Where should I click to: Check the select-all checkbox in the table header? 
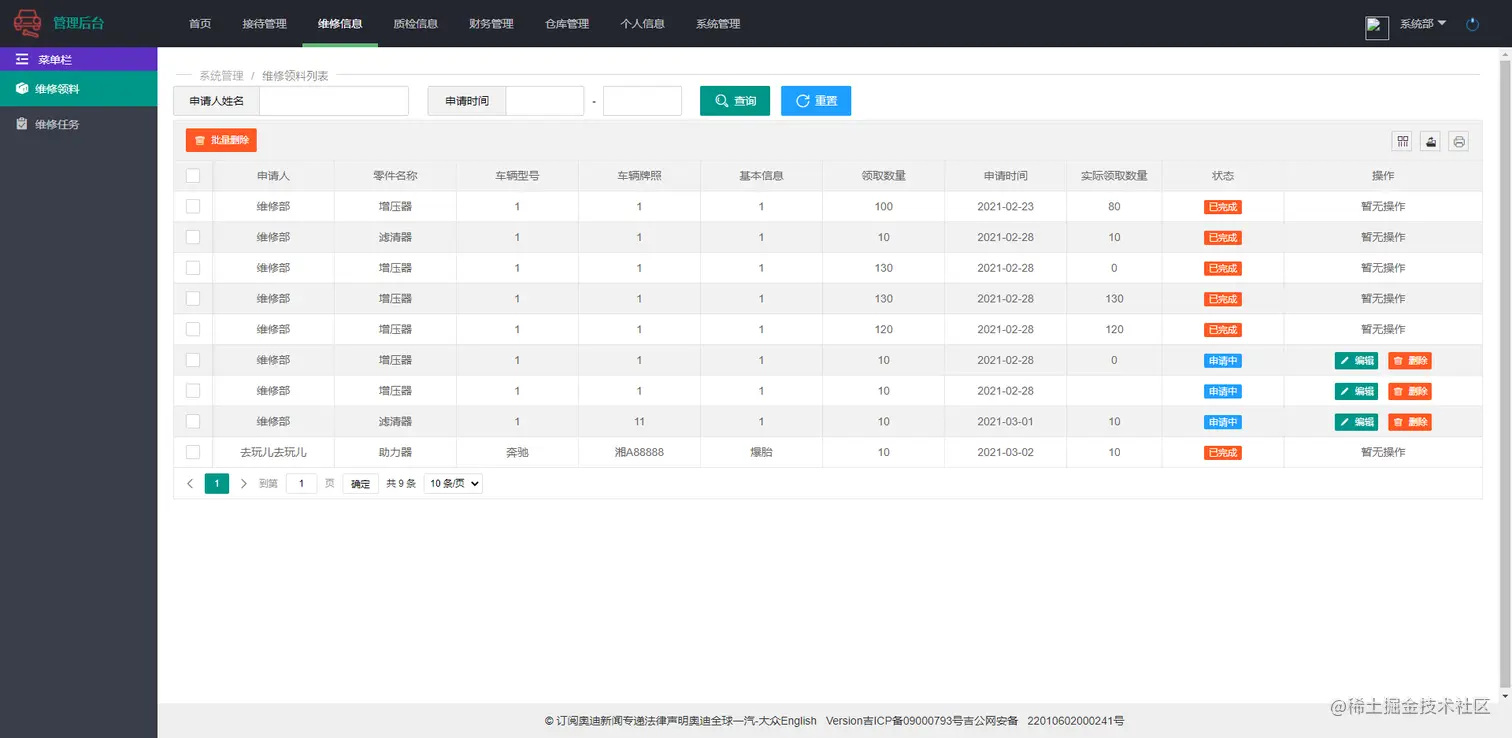tap(192, 175)
